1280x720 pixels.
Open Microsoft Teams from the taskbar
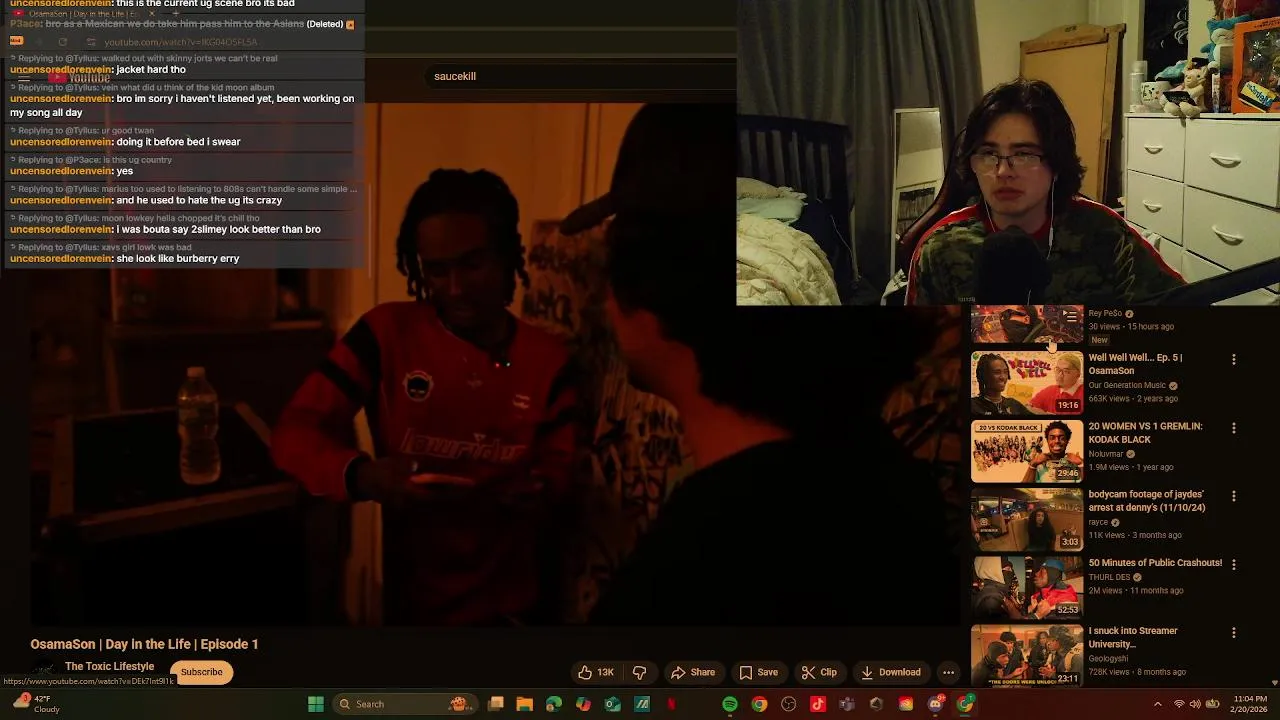[x=847, y=704]
